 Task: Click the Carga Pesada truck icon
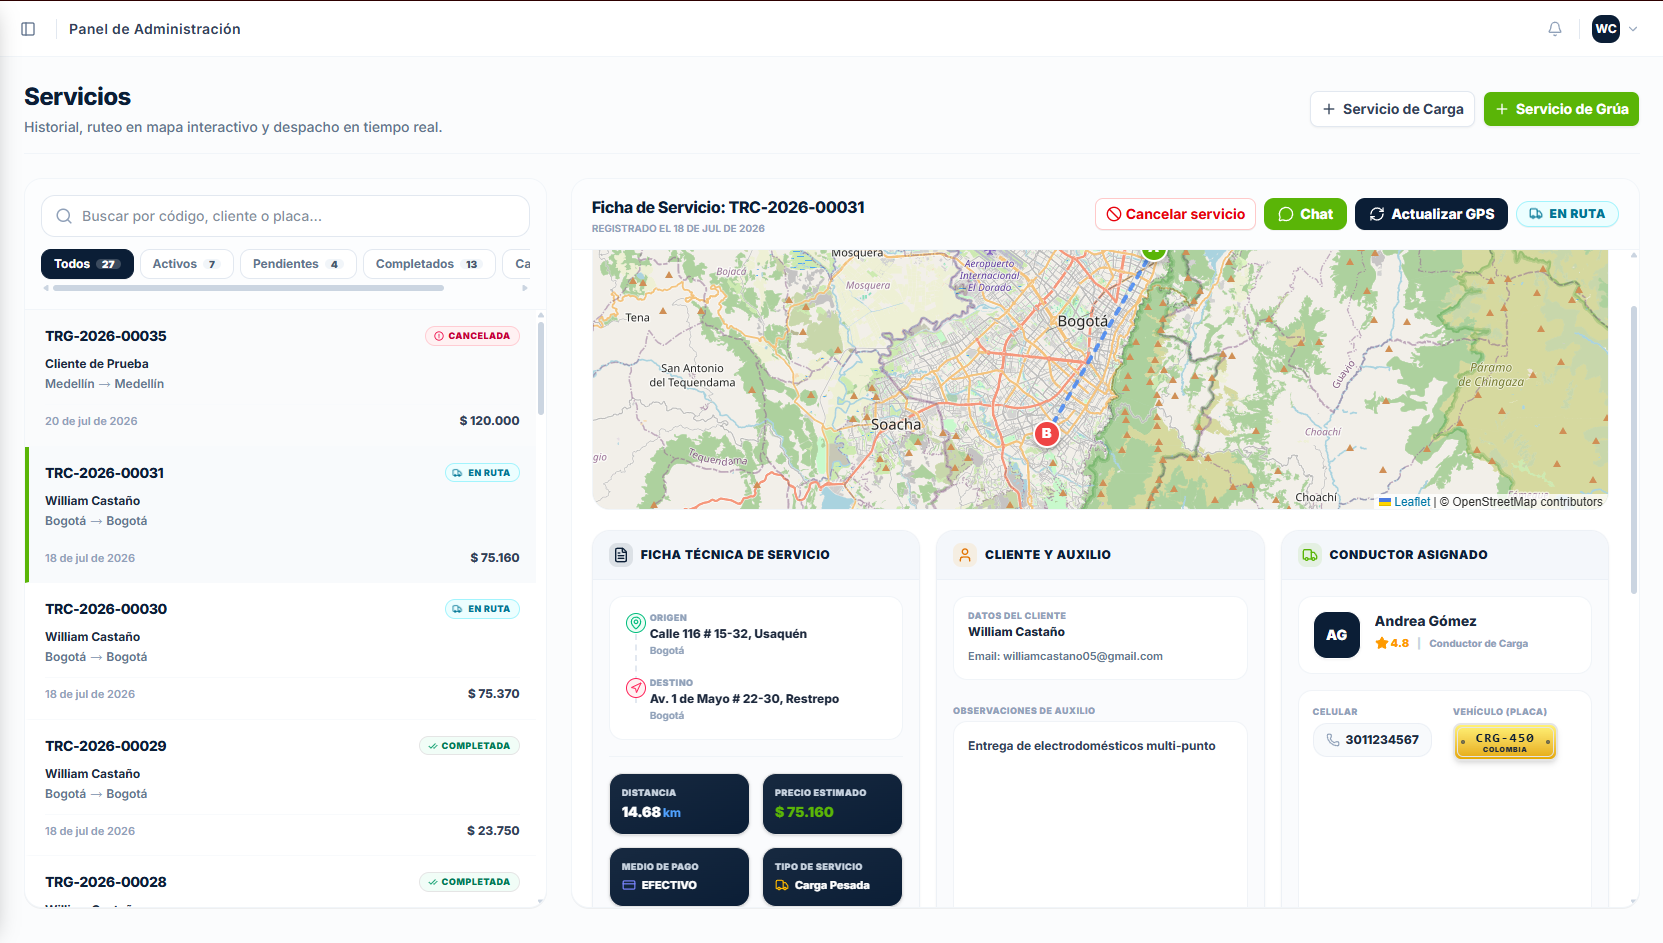pos(782,885)
